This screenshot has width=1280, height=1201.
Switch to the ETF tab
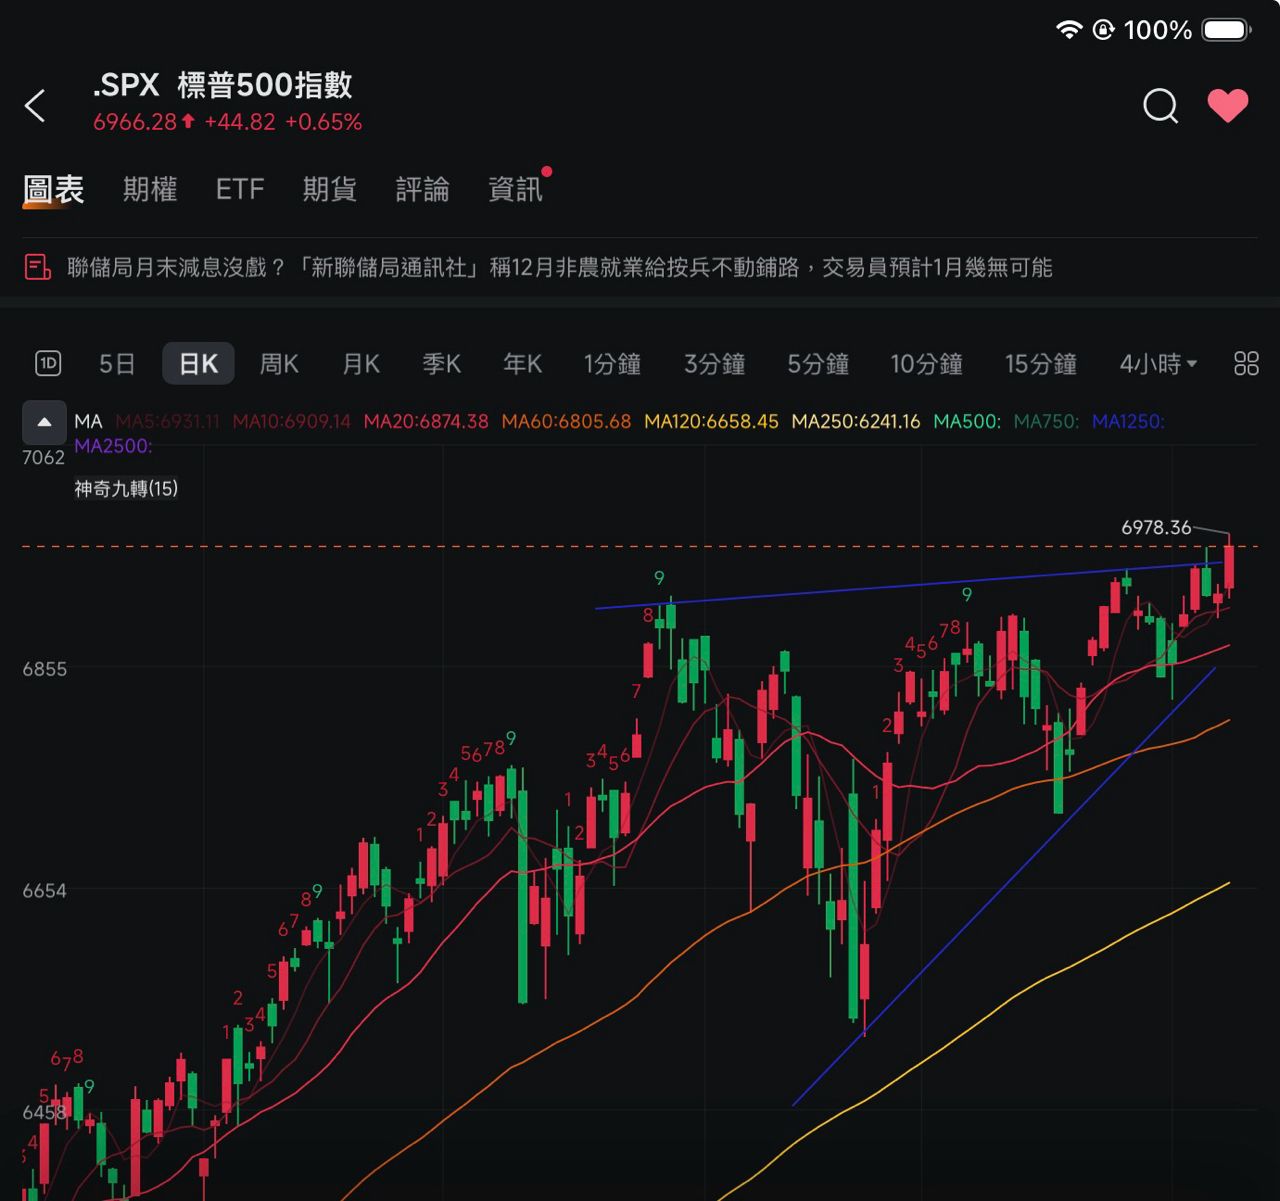coord(240,189)
